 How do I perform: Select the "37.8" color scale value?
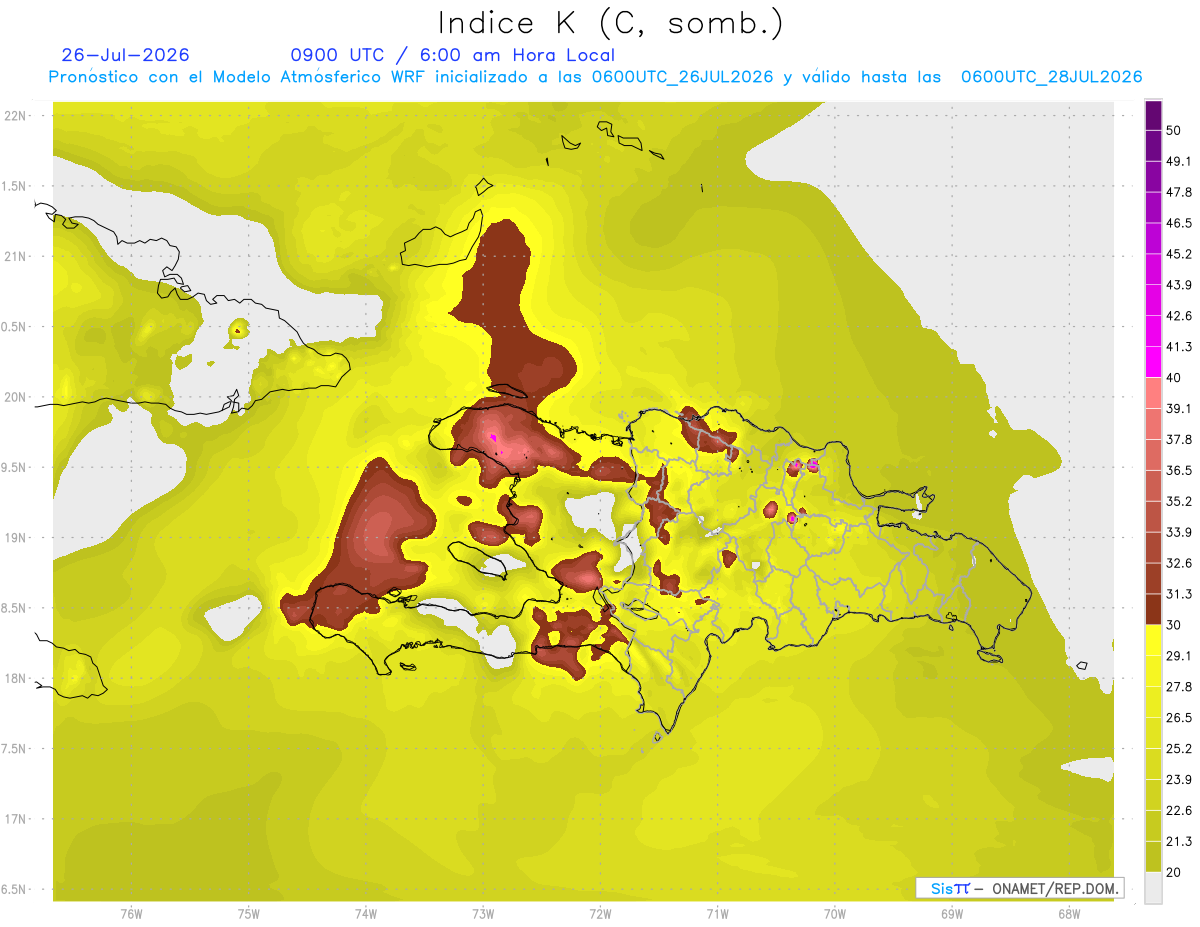(x=1180, y=440)
